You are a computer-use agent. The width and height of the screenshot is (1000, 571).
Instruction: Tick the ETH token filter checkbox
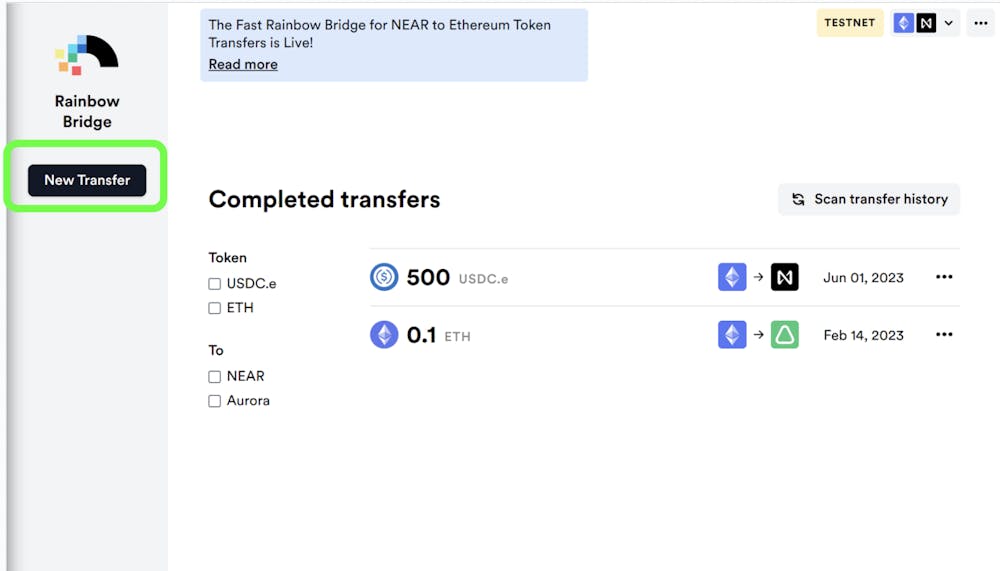point(214,308)
